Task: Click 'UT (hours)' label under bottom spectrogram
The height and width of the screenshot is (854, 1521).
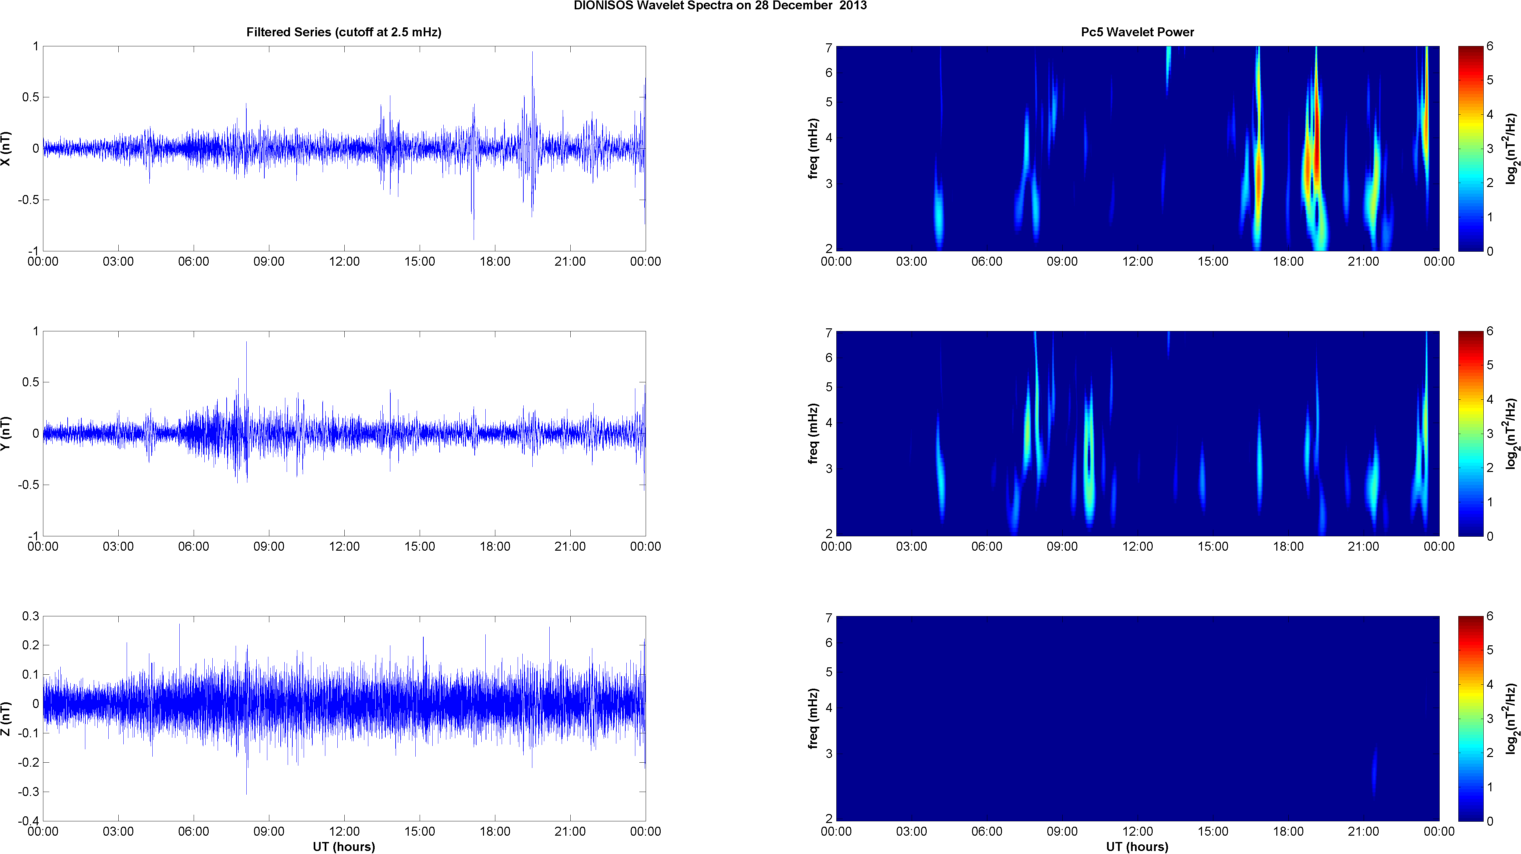Action: pyautogui.click(x=1137, y=847)
